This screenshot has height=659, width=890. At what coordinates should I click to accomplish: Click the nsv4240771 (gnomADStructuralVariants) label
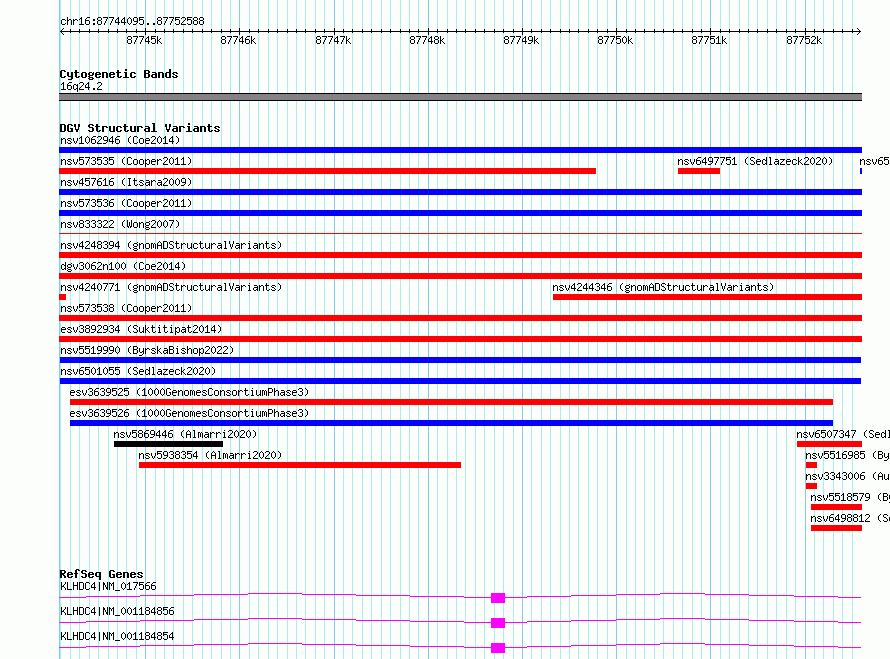(x=171, y=287)
